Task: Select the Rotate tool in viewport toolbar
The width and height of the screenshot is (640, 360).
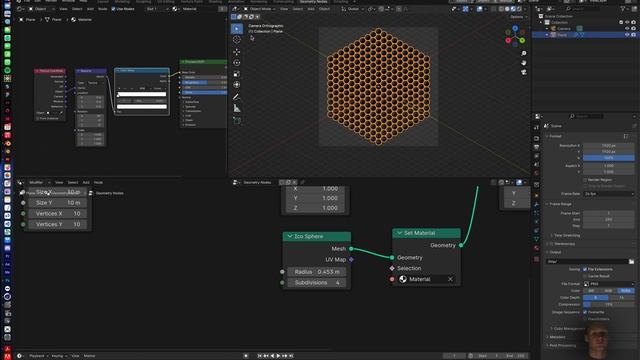Action: (x=237, y=63)
